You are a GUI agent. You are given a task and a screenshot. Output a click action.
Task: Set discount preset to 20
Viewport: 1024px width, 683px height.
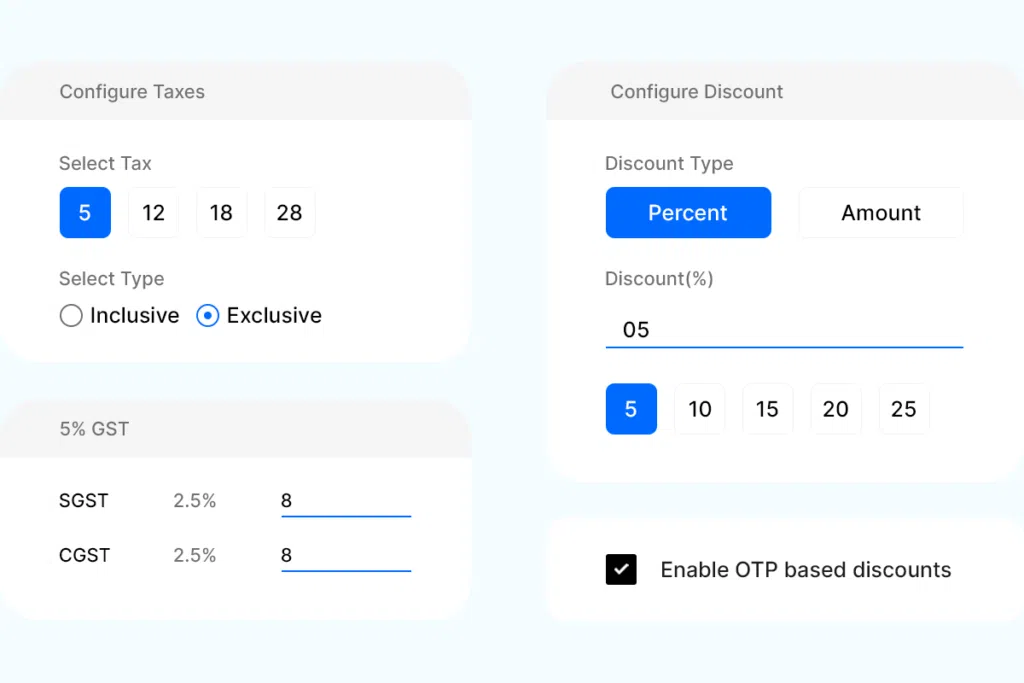point(835,409)
